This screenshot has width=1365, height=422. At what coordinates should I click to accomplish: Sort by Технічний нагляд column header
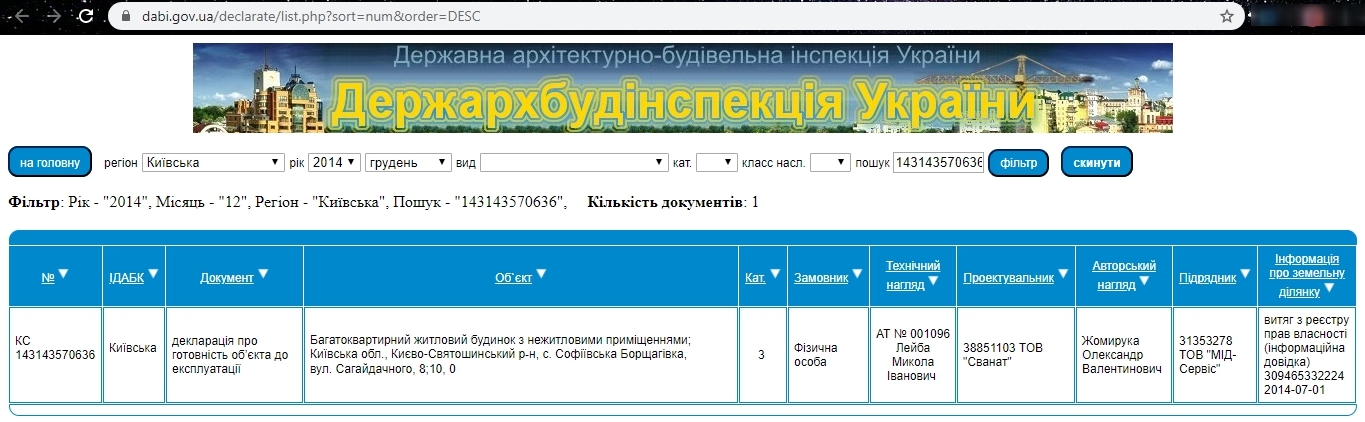click(x=912, y=275)
